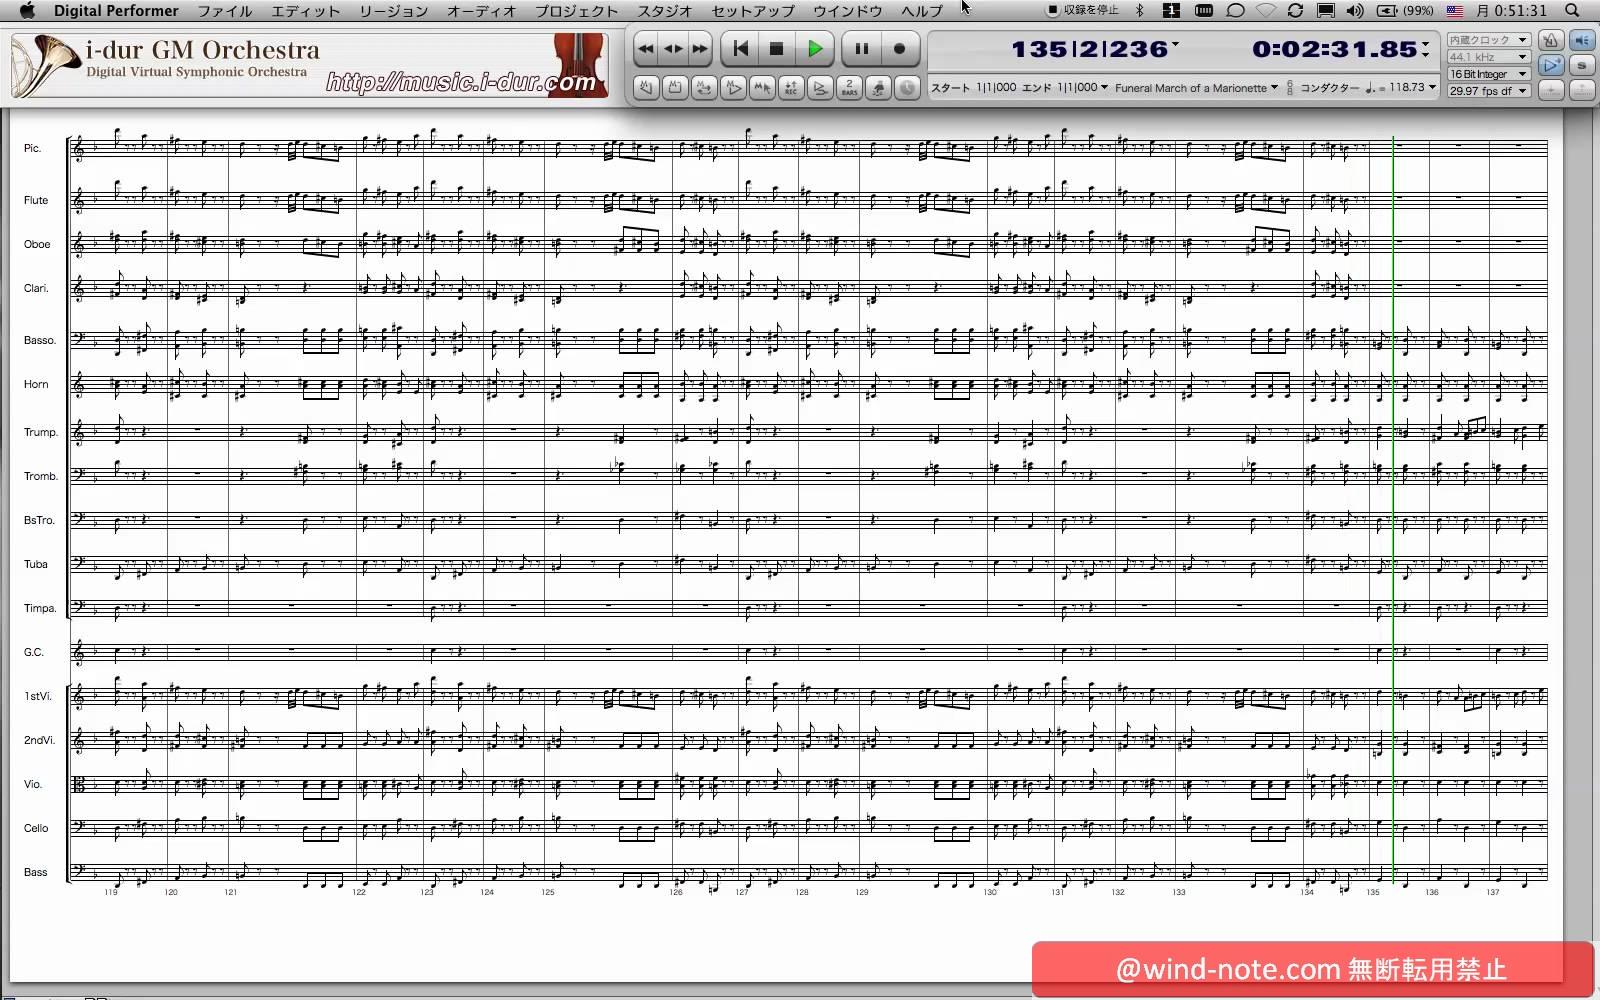Image resolution: width=1600 pixels, height=1000 pixels.
Task: Open the ファイル menu
Action: [225, 11]
